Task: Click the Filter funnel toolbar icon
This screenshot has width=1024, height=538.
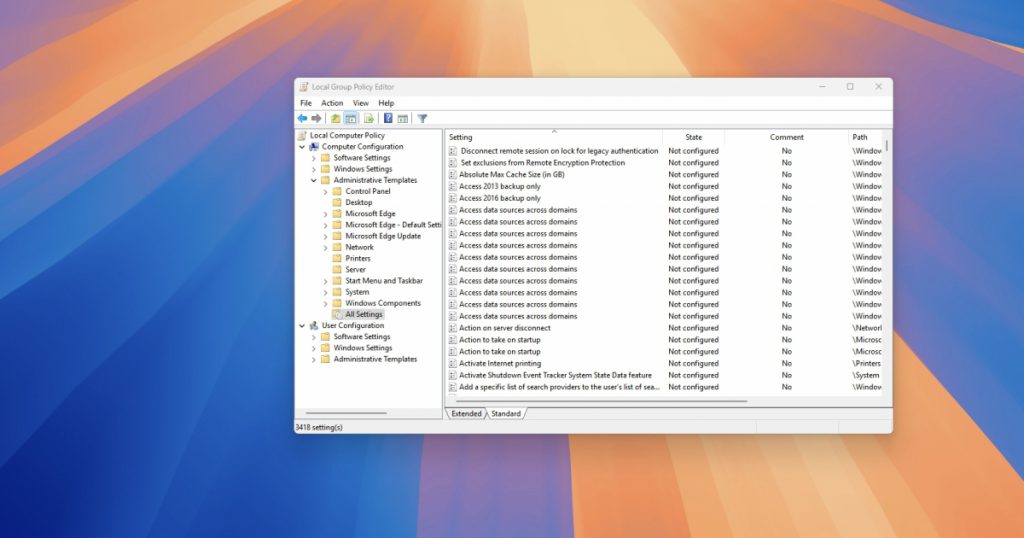Action: click(x=422, y=118)
